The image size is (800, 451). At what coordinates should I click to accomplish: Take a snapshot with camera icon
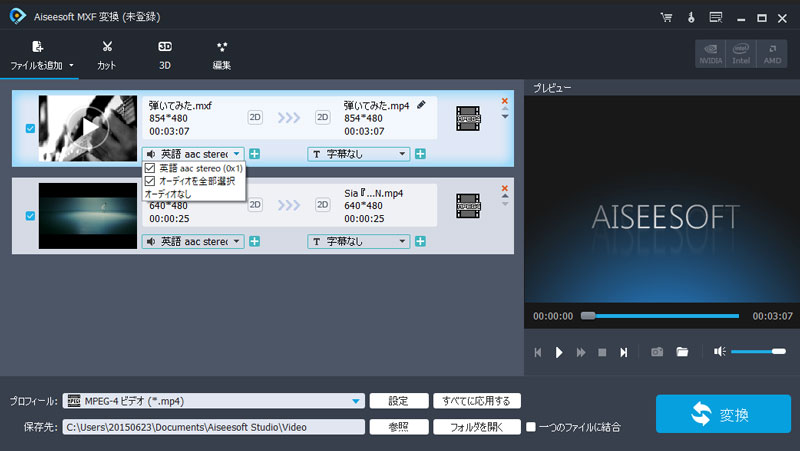[x=657, y=352]
